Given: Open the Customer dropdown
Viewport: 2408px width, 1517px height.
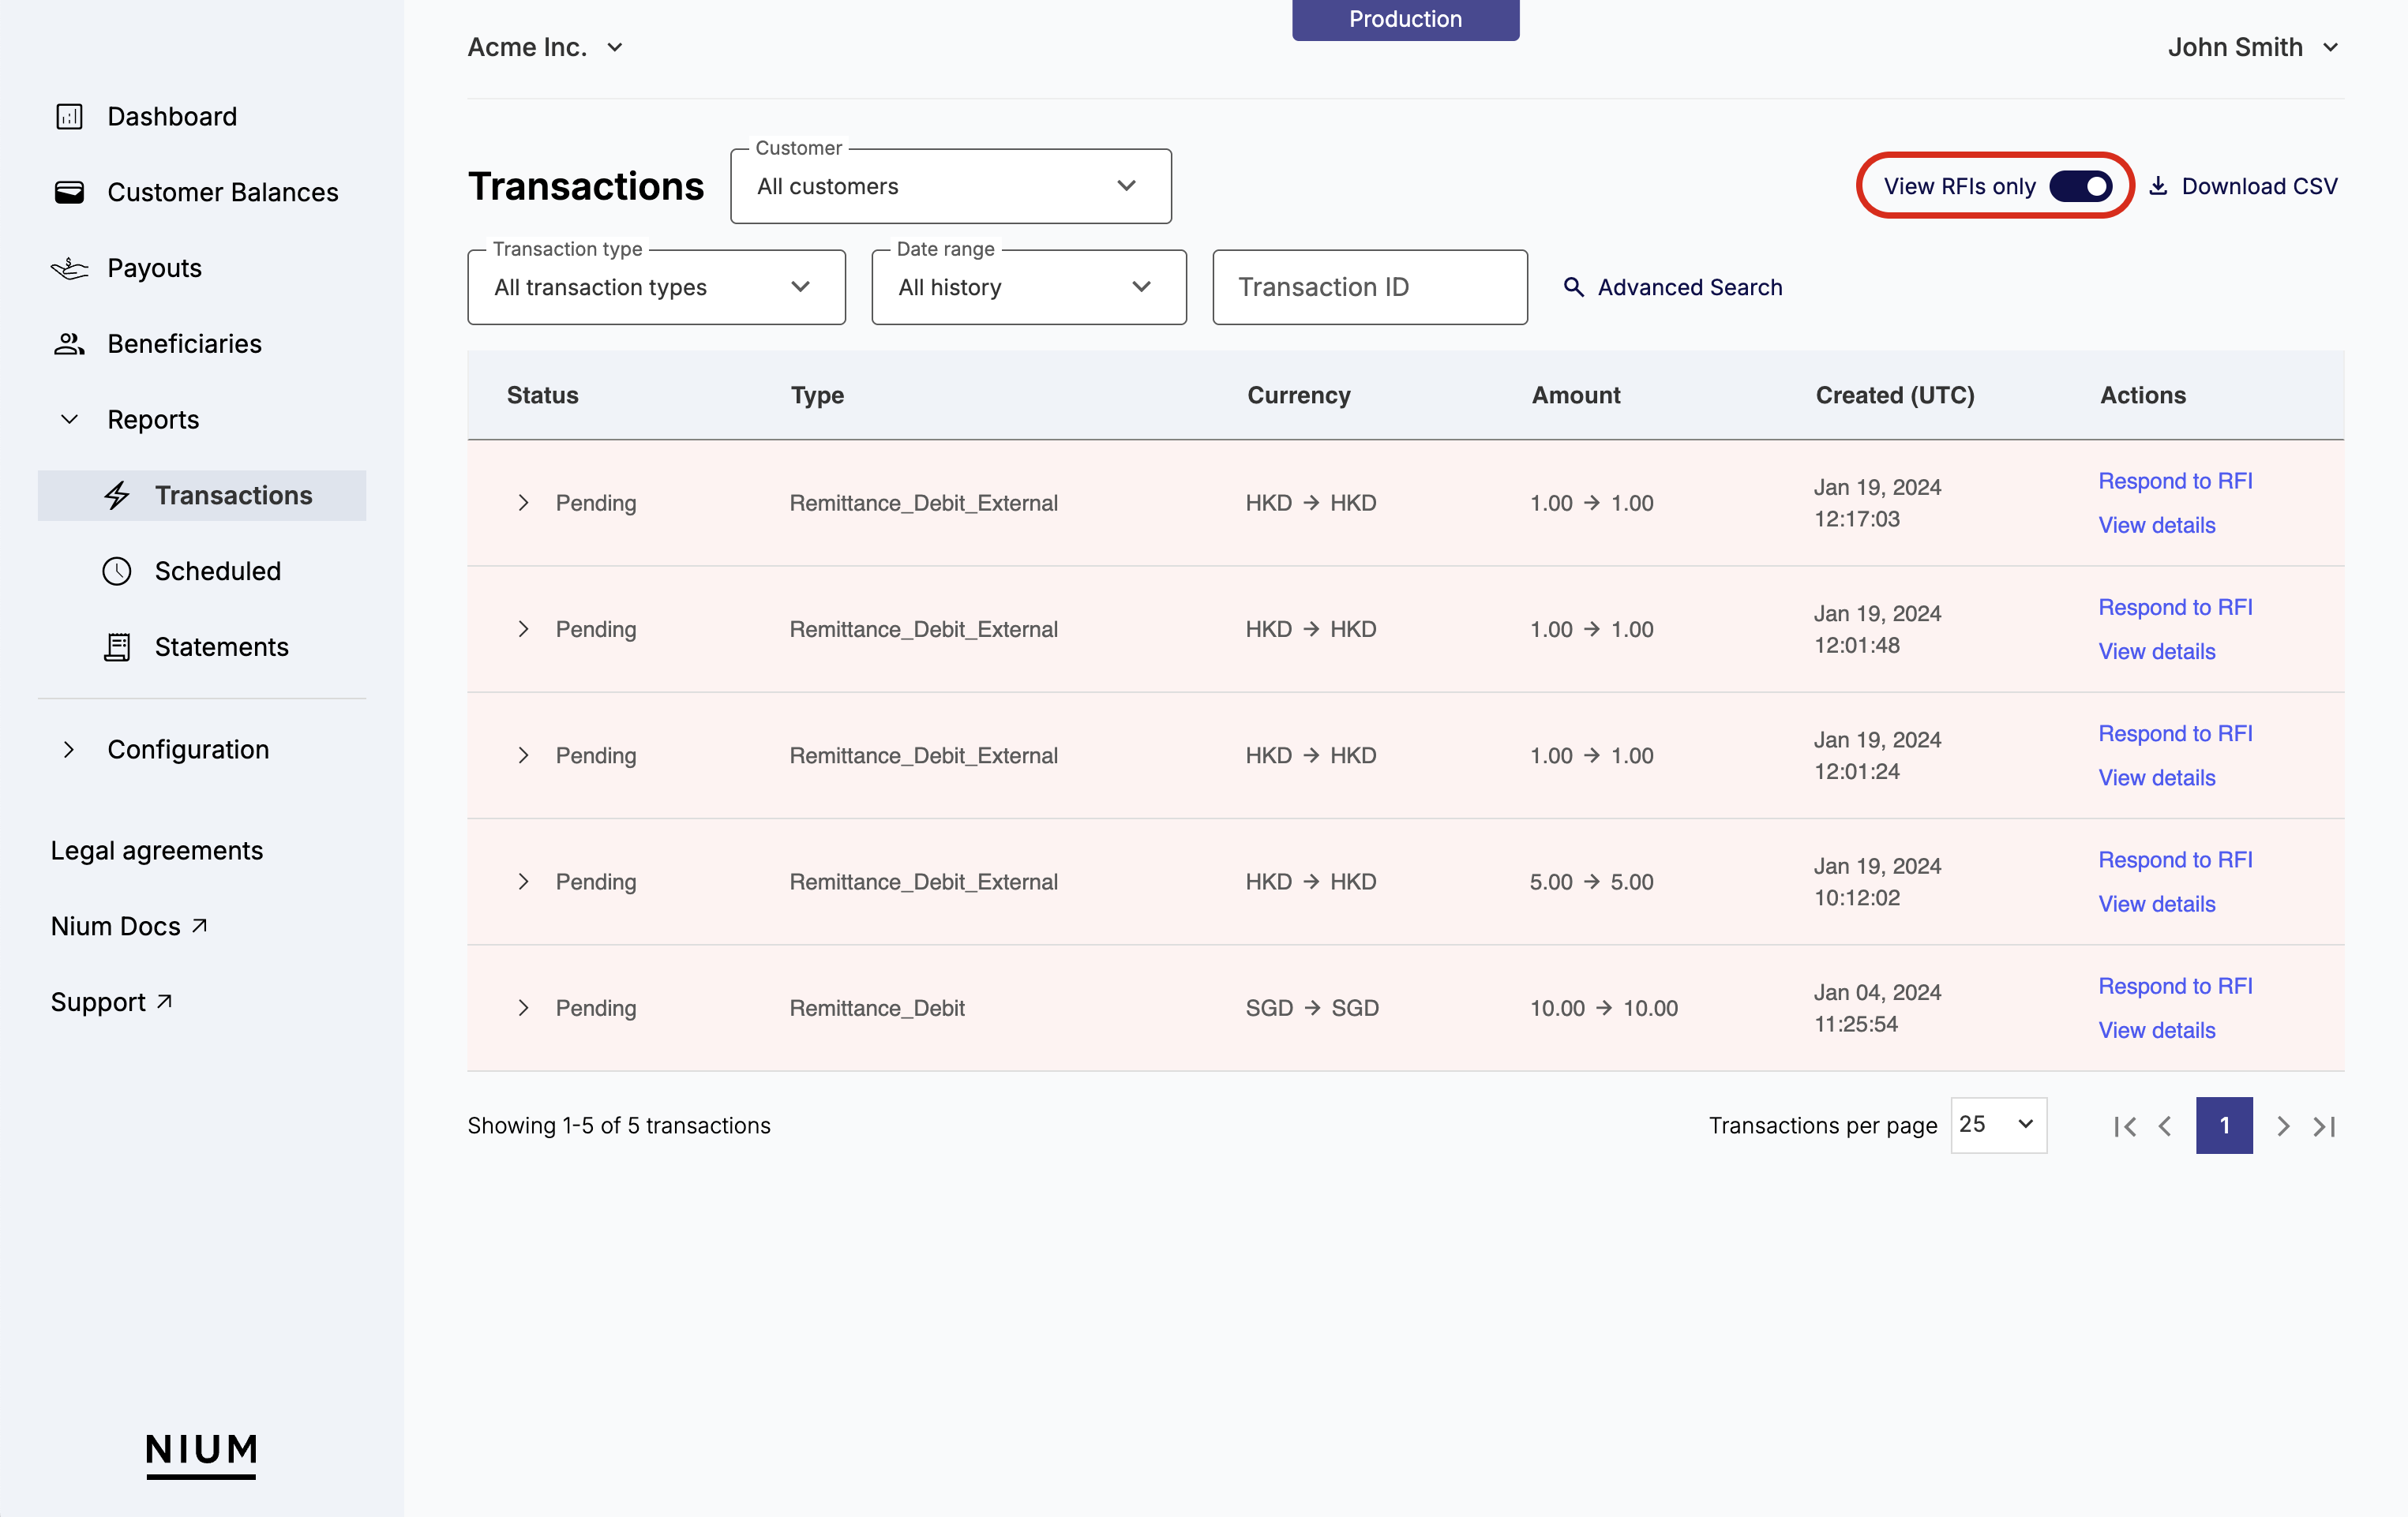Looking at the screenshot, I should coord(950,186).
